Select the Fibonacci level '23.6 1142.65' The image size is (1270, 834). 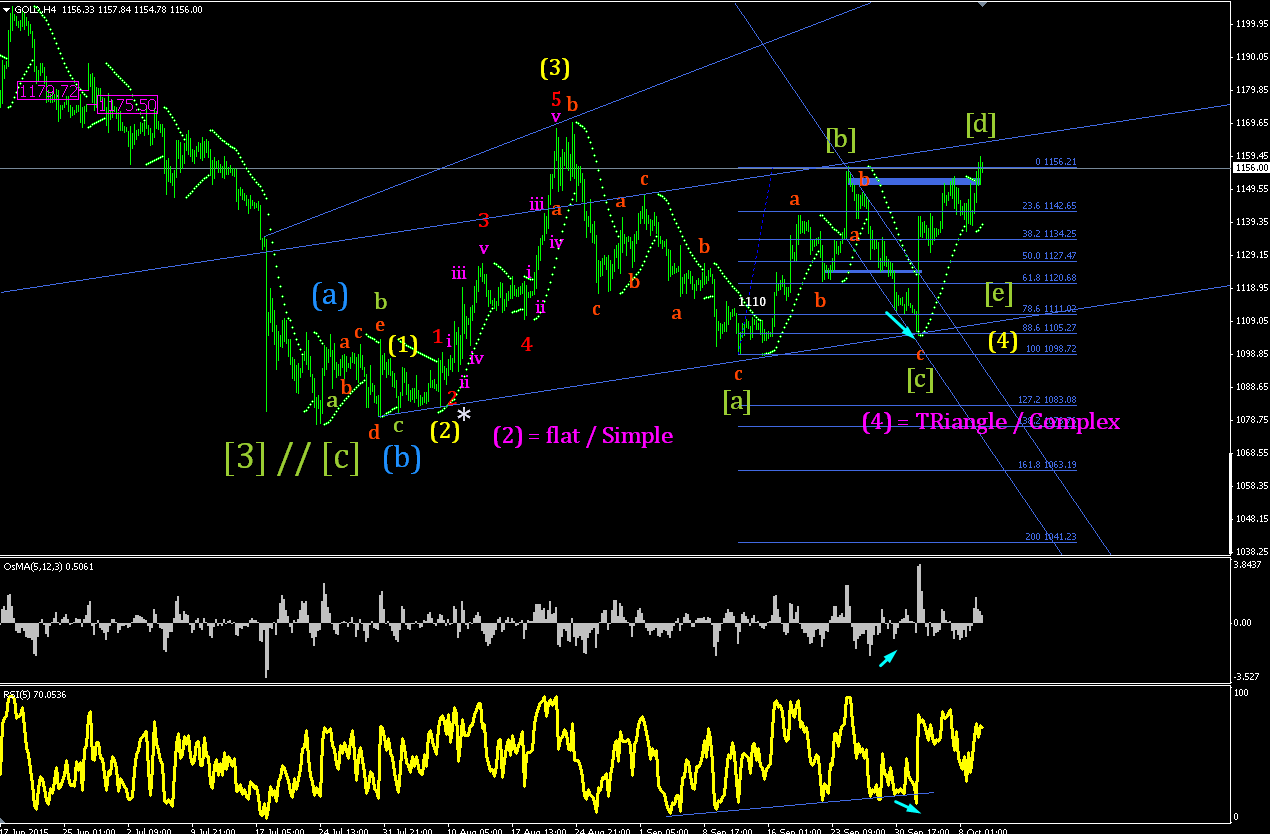(1049, 206)
